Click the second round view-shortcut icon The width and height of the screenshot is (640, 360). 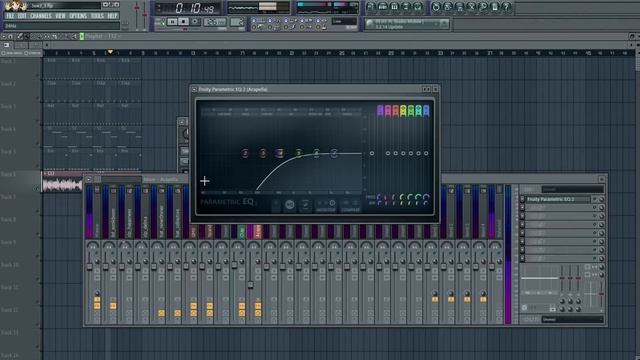382,7
